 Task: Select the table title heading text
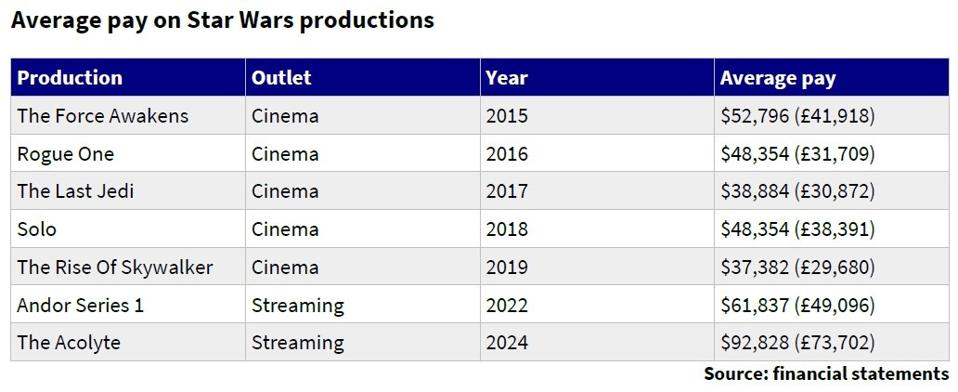(x=222, y=20)
